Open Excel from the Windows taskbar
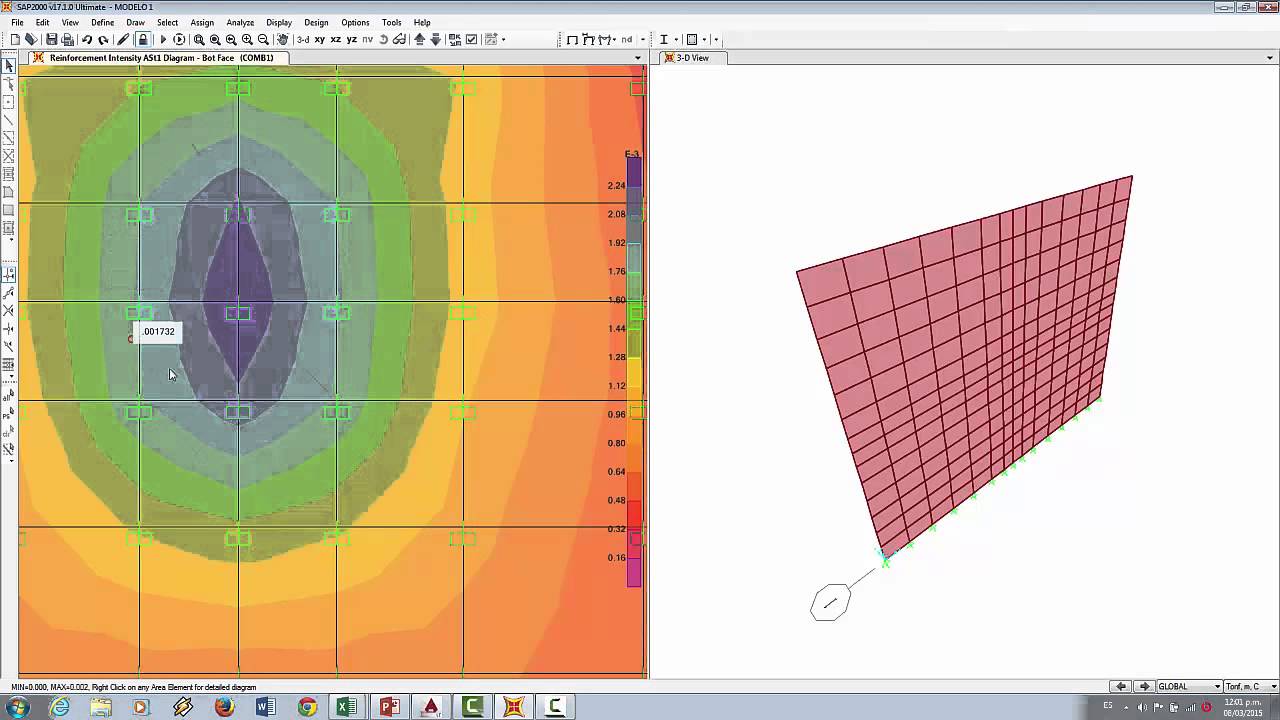This screenshot has width=1280, height=720. (x=347, y=707)
